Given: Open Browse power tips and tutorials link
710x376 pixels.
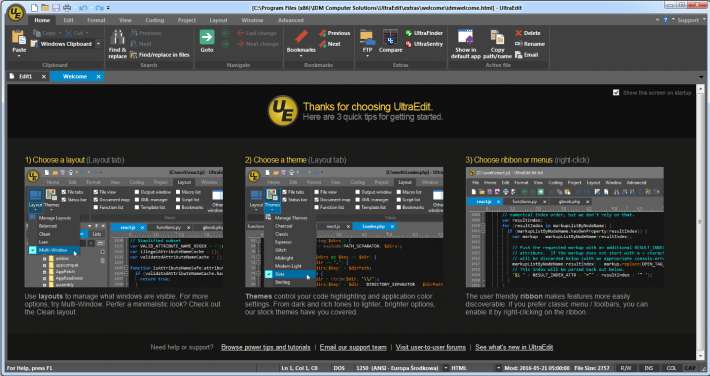Looking at the screenshot, I should point(266,347).
